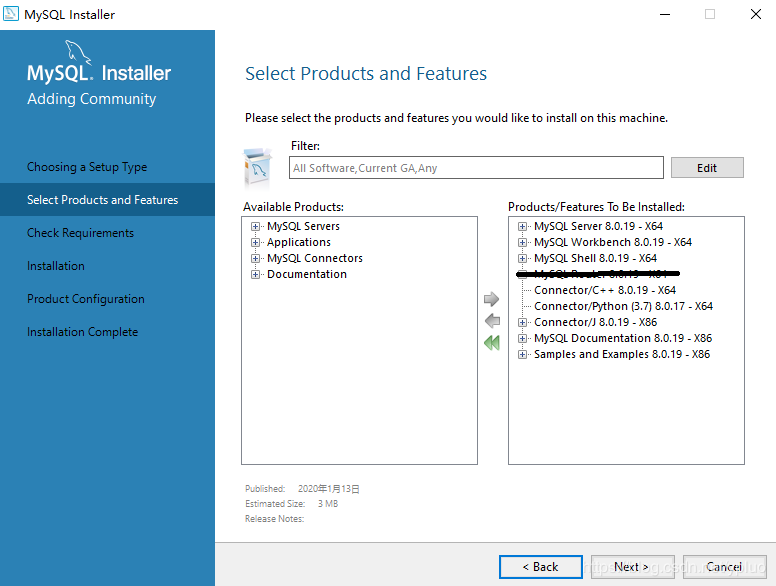The image size is (776, 586).
Task: Select Samples and Examples 8.0.19 - X86 entry
Action: (622, 354)
